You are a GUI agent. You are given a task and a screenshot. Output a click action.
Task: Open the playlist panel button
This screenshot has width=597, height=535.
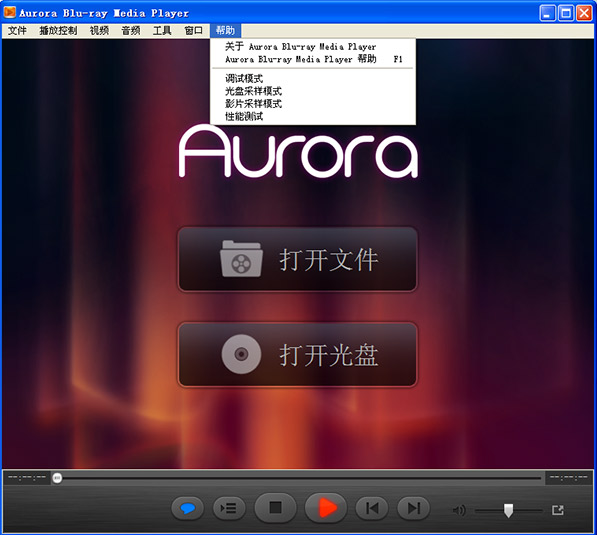coord(229,508)
